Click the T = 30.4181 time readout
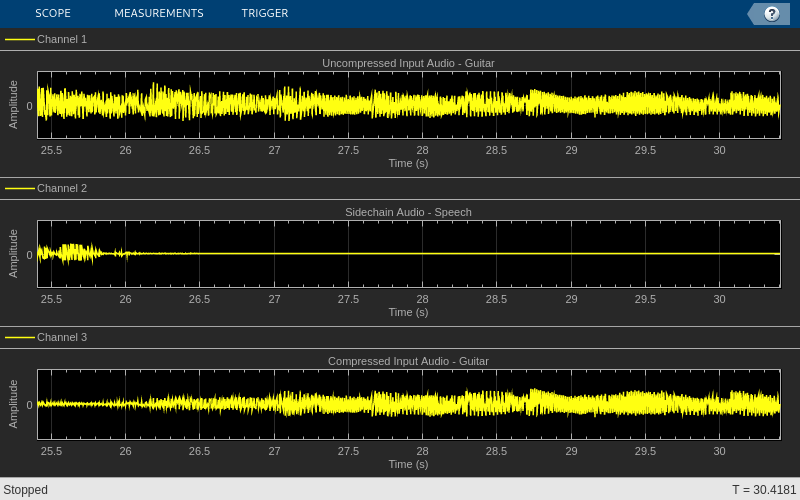Image resolution: width=800 pixels, height=500 pixels. point(764,490)
